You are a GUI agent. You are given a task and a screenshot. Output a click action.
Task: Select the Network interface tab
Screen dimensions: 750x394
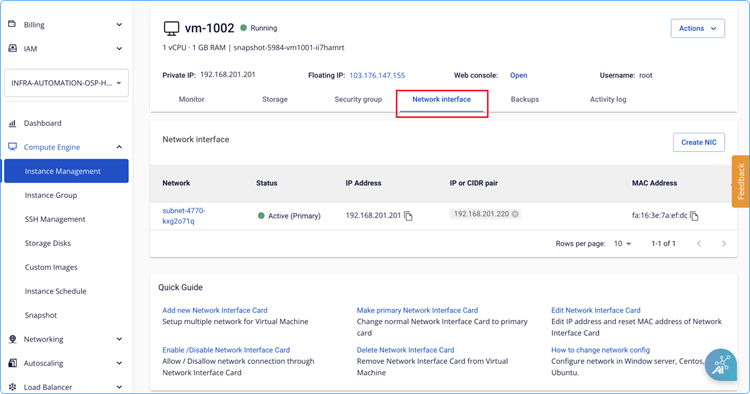[441, 99]
